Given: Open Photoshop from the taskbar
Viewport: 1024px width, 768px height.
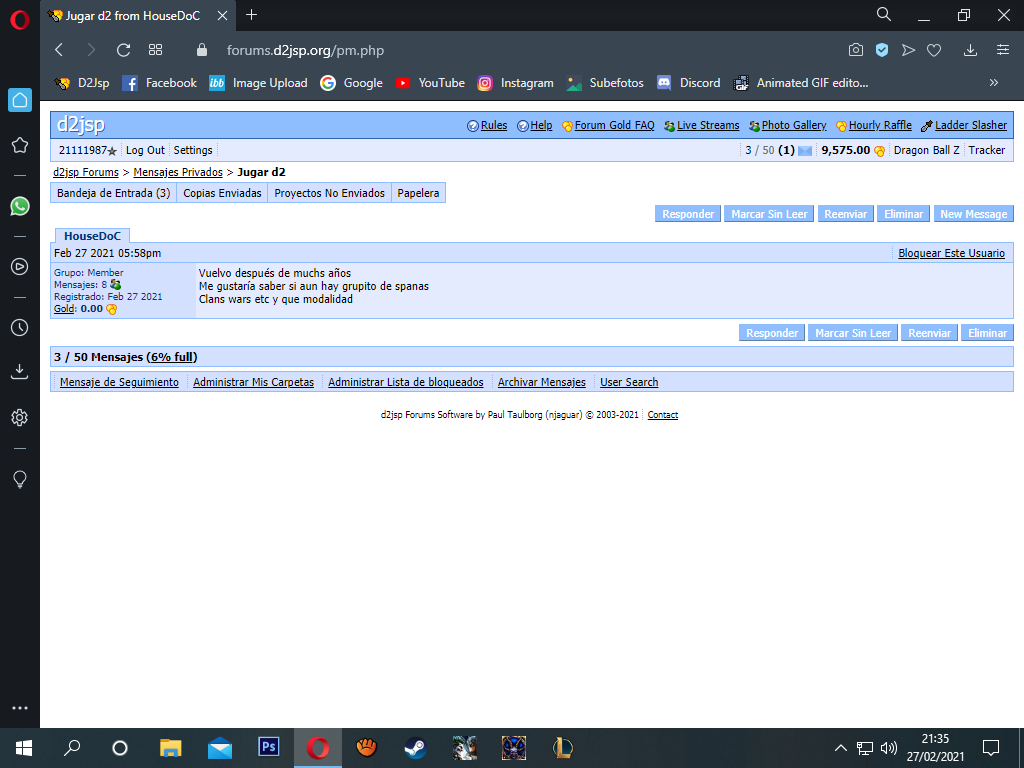Looking at the screenshot, I should (x=268, y=748).
